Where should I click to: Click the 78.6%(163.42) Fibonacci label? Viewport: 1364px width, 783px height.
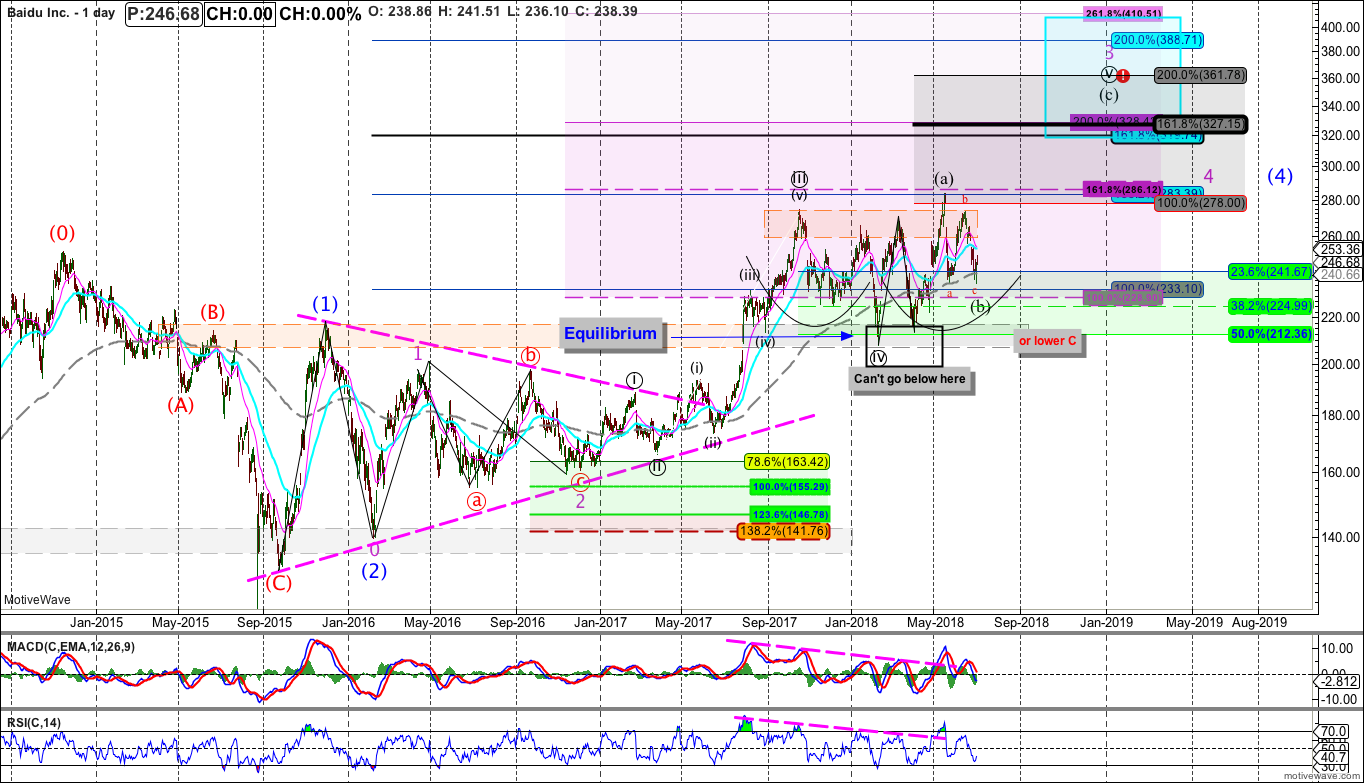coord(787,463)
